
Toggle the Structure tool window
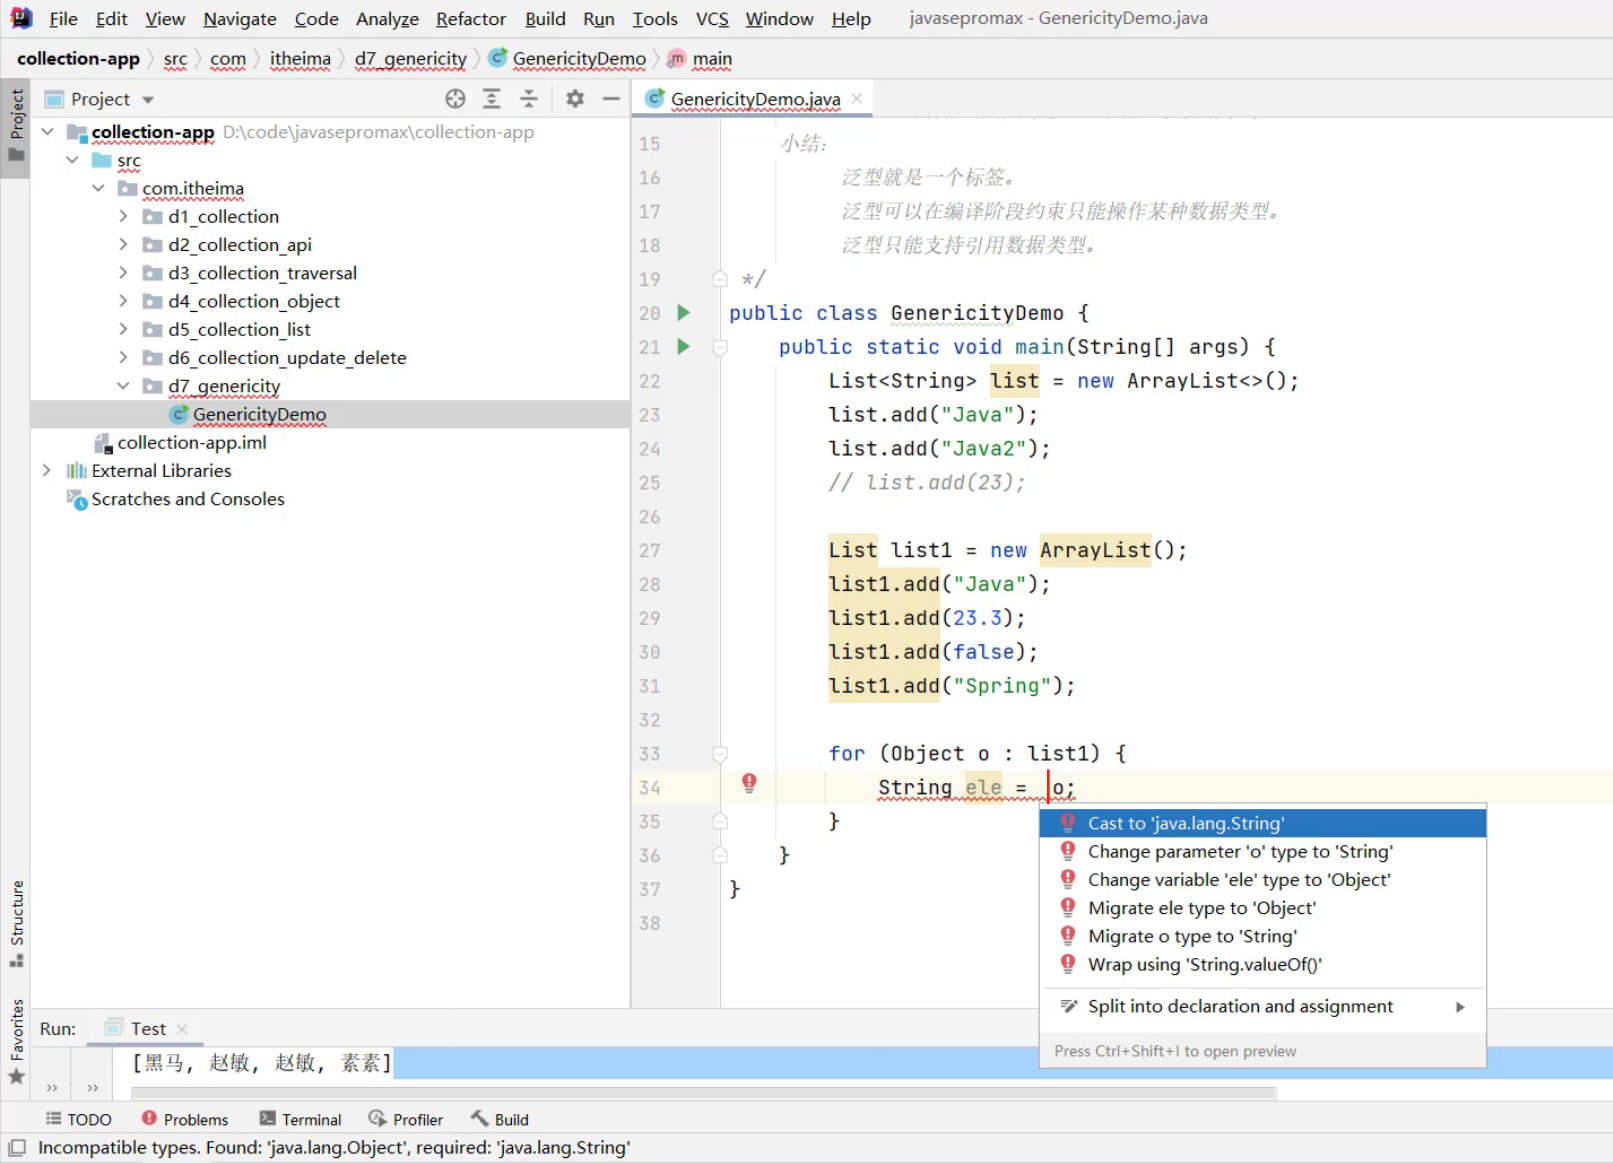click(x=17, y=922)
